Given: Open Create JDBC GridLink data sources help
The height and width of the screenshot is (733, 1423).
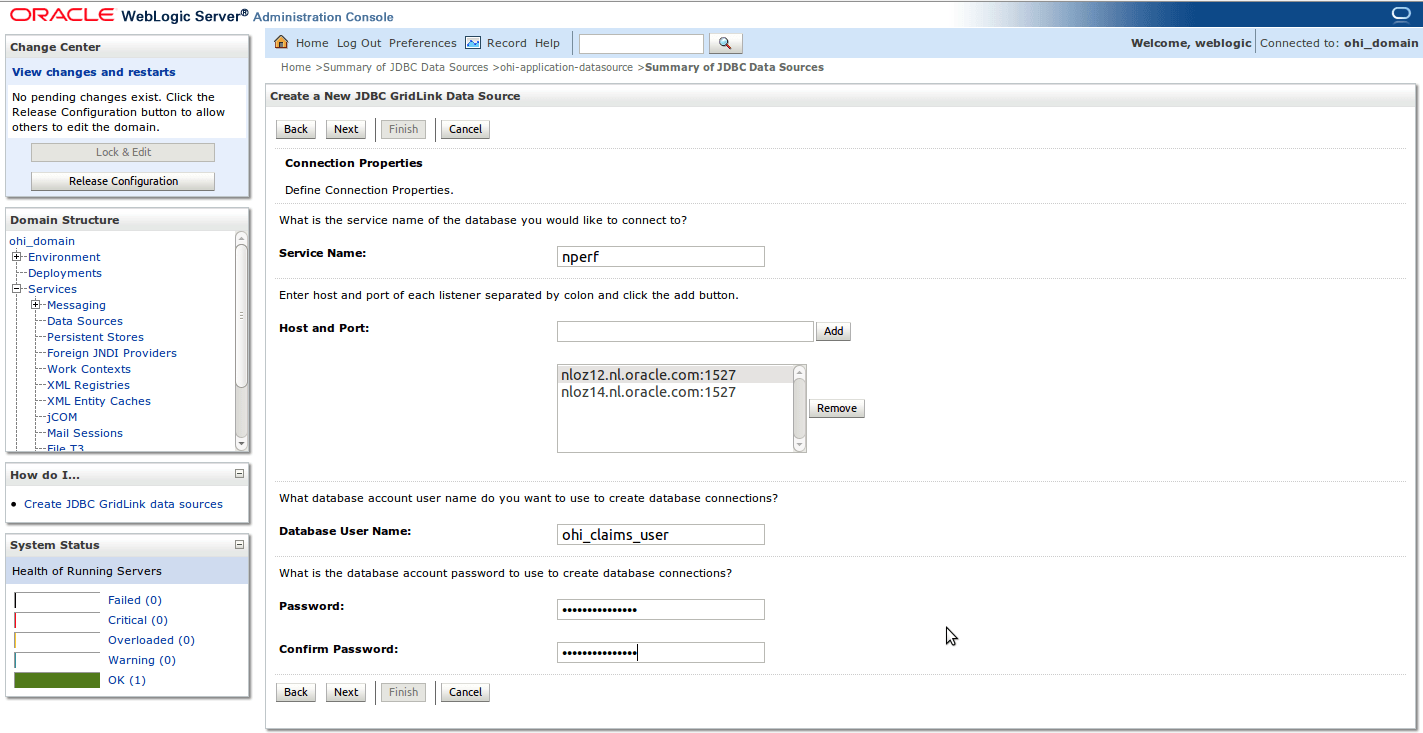Looking at the screenshot, I should pyautogui.click(x=123, y=504).
